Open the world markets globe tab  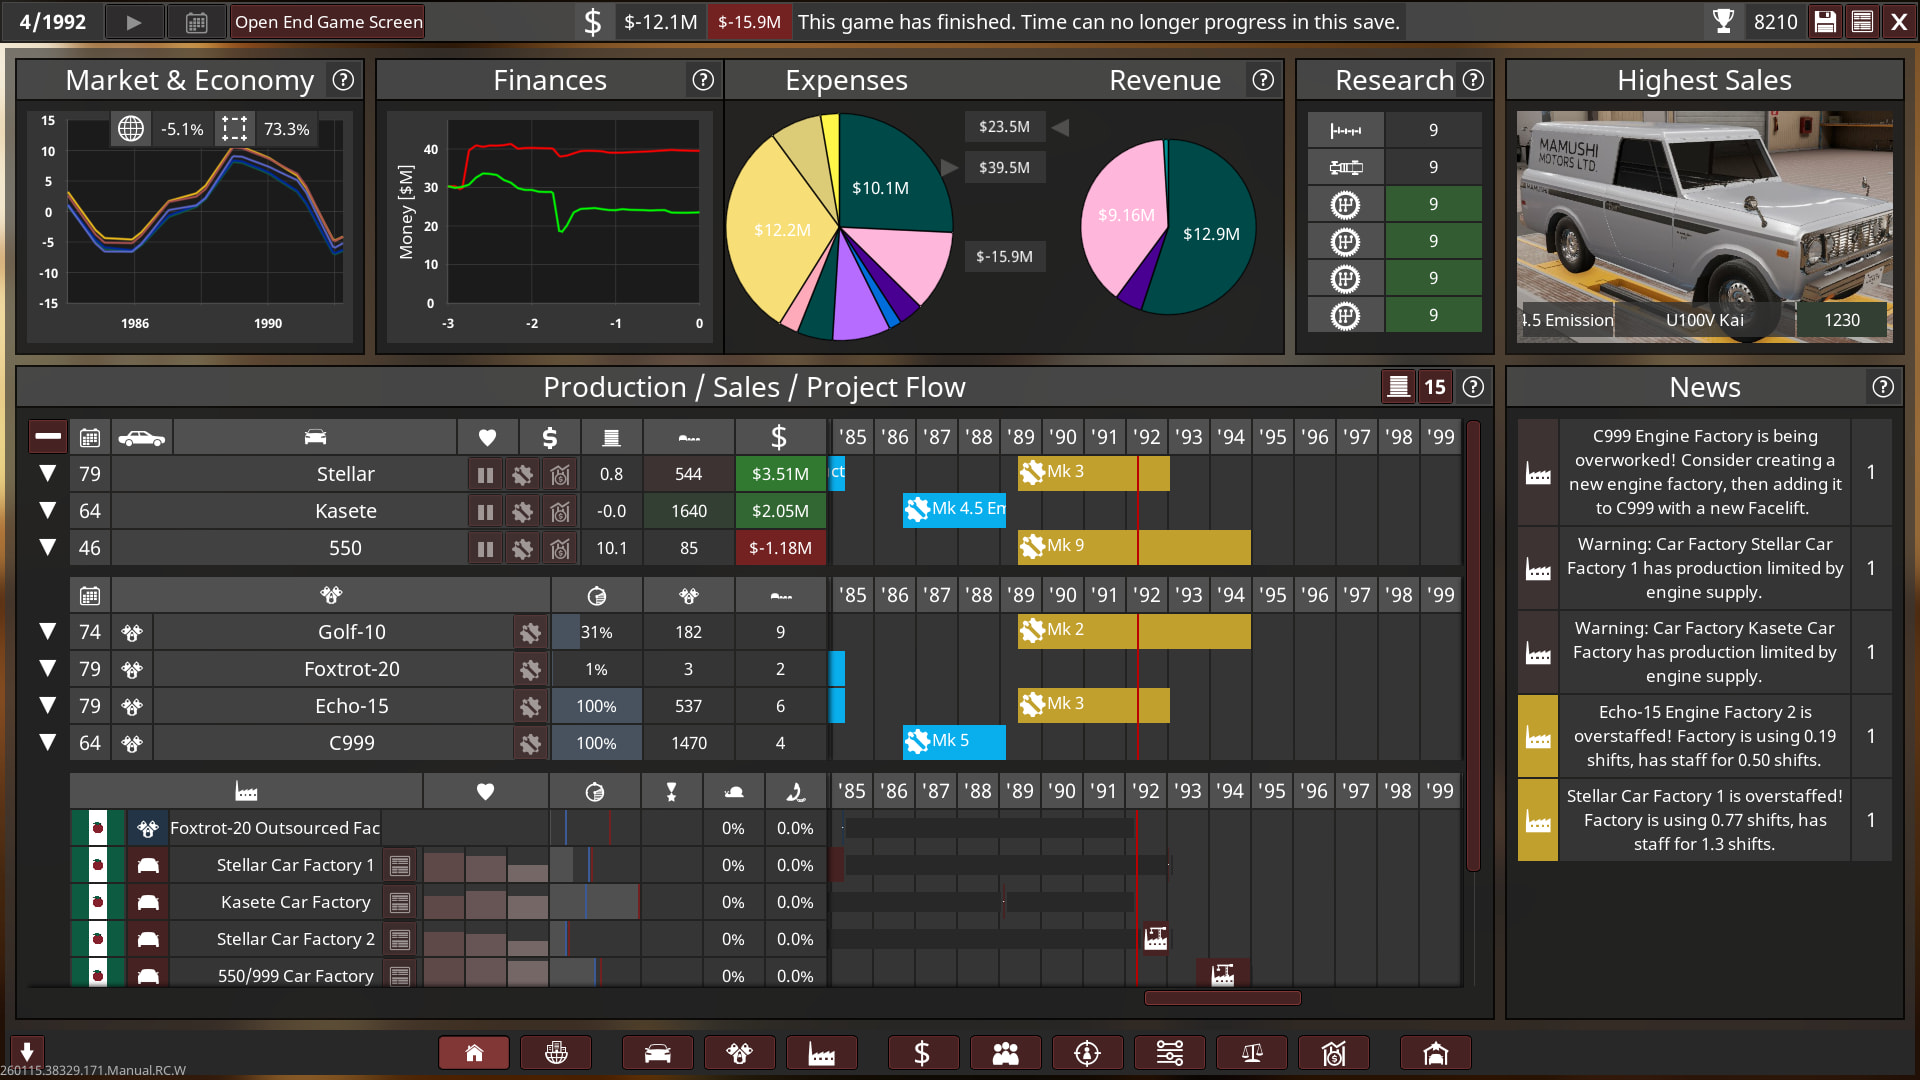556,1053
